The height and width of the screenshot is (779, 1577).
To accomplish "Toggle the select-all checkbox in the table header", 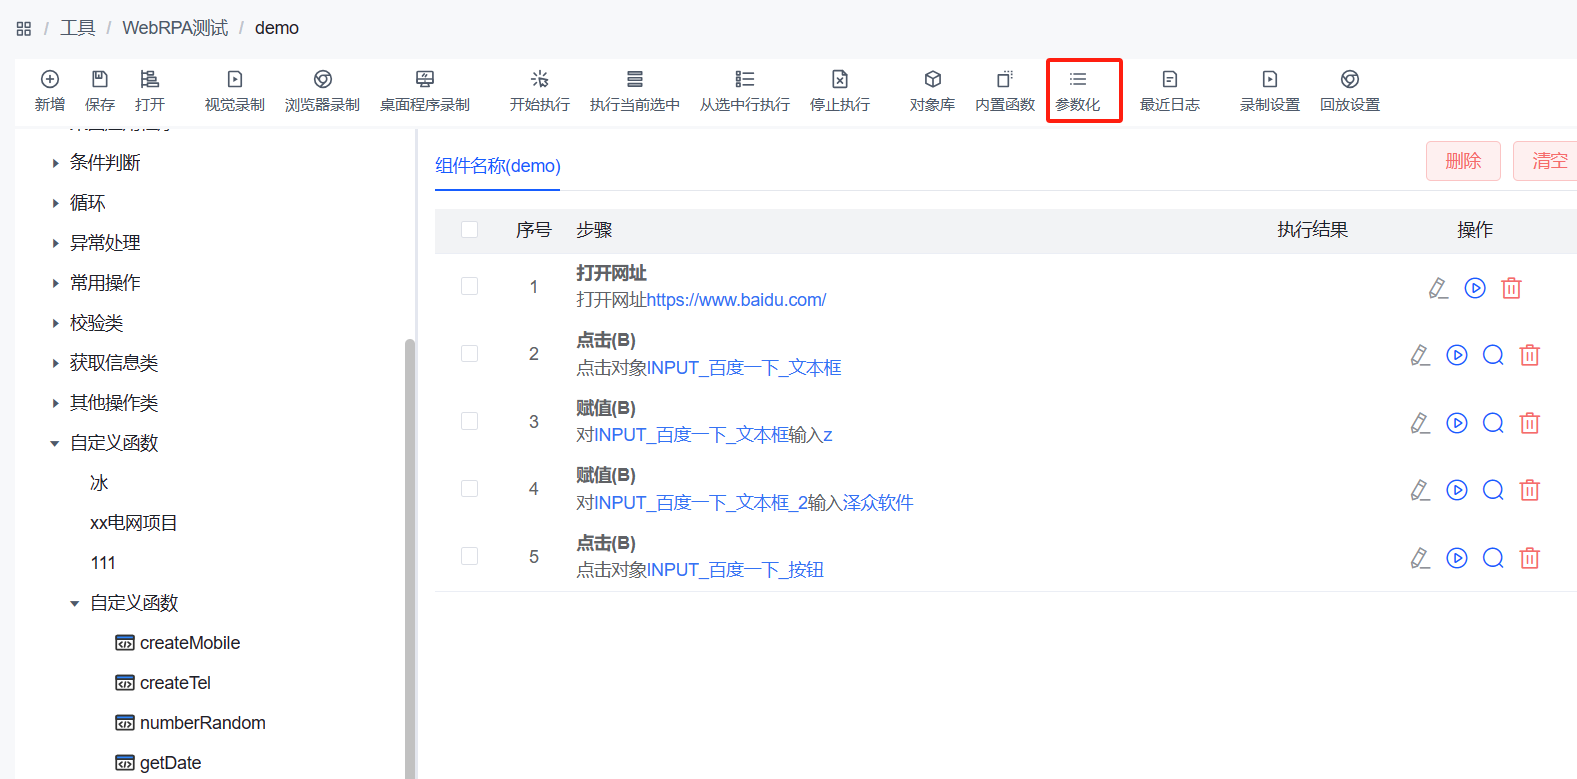I will click(x=469, y=230).
